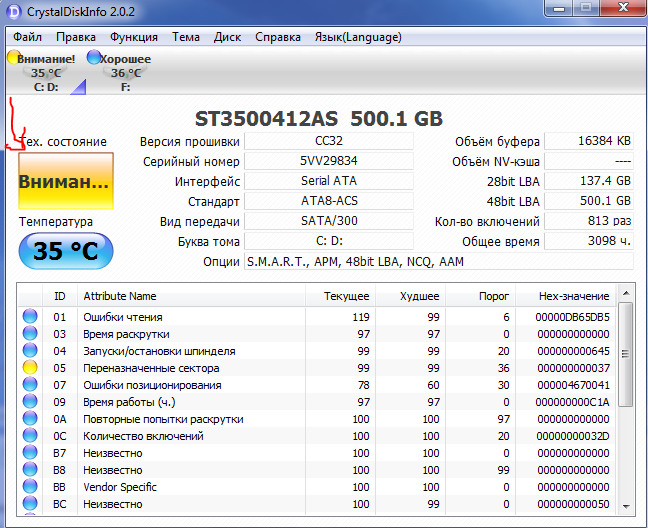The height and width of the screenshot is (528, 648).
Task: Open the Правка menu
Action: (x=76, y=37)
